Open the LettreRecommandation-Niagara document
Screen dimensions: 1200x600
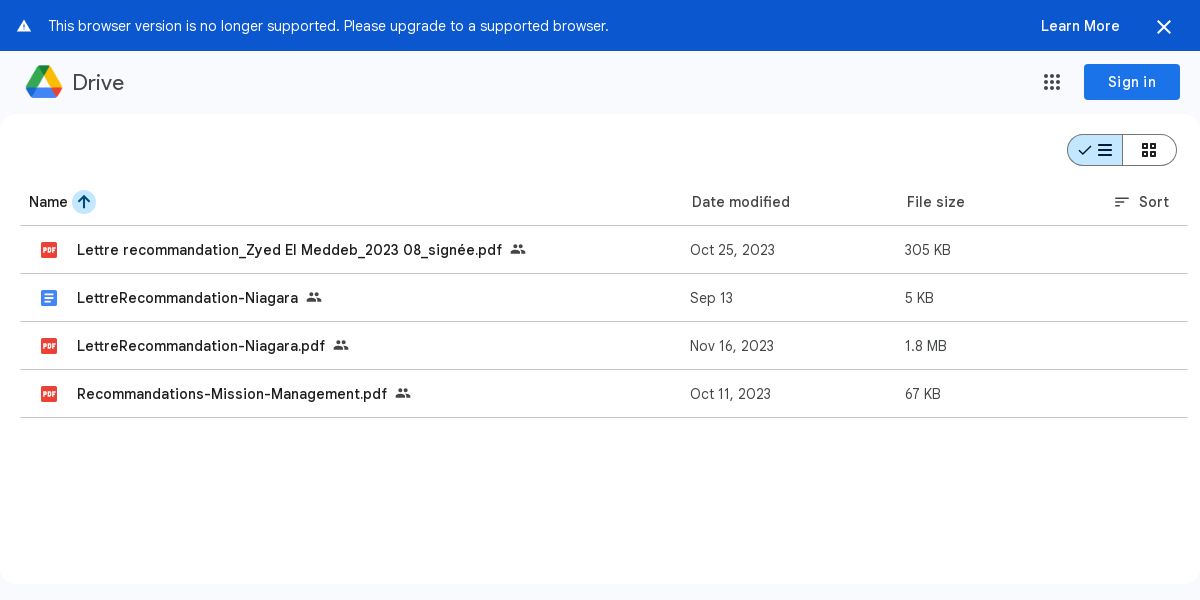tap(187, 298)
